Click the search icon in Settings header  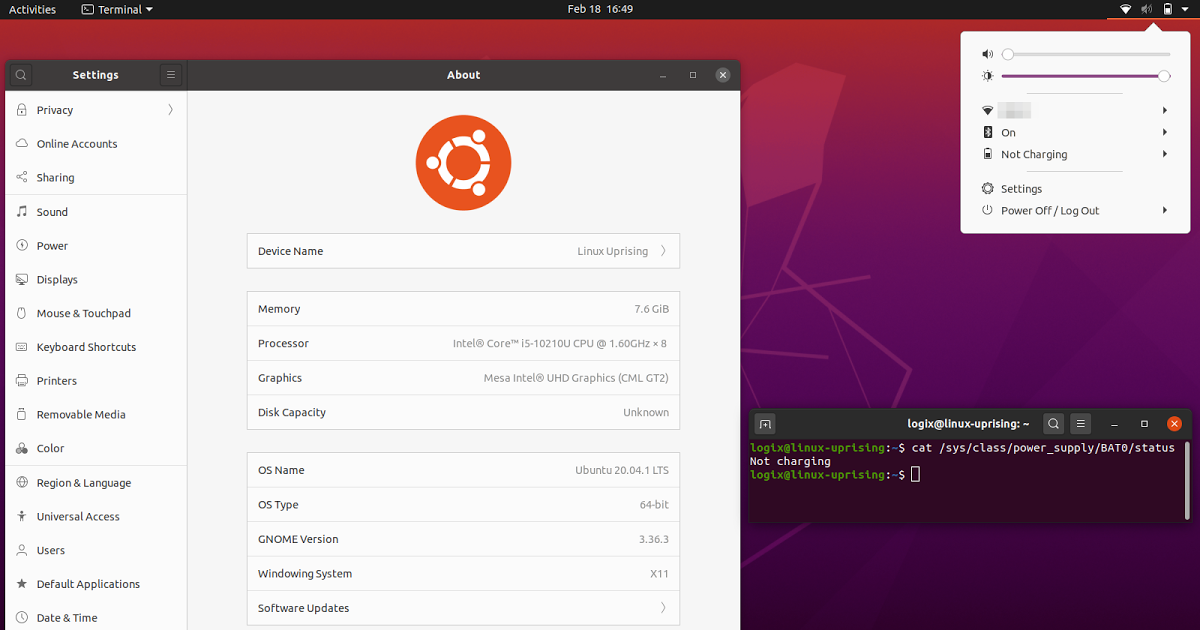click(x=21, y=75)
